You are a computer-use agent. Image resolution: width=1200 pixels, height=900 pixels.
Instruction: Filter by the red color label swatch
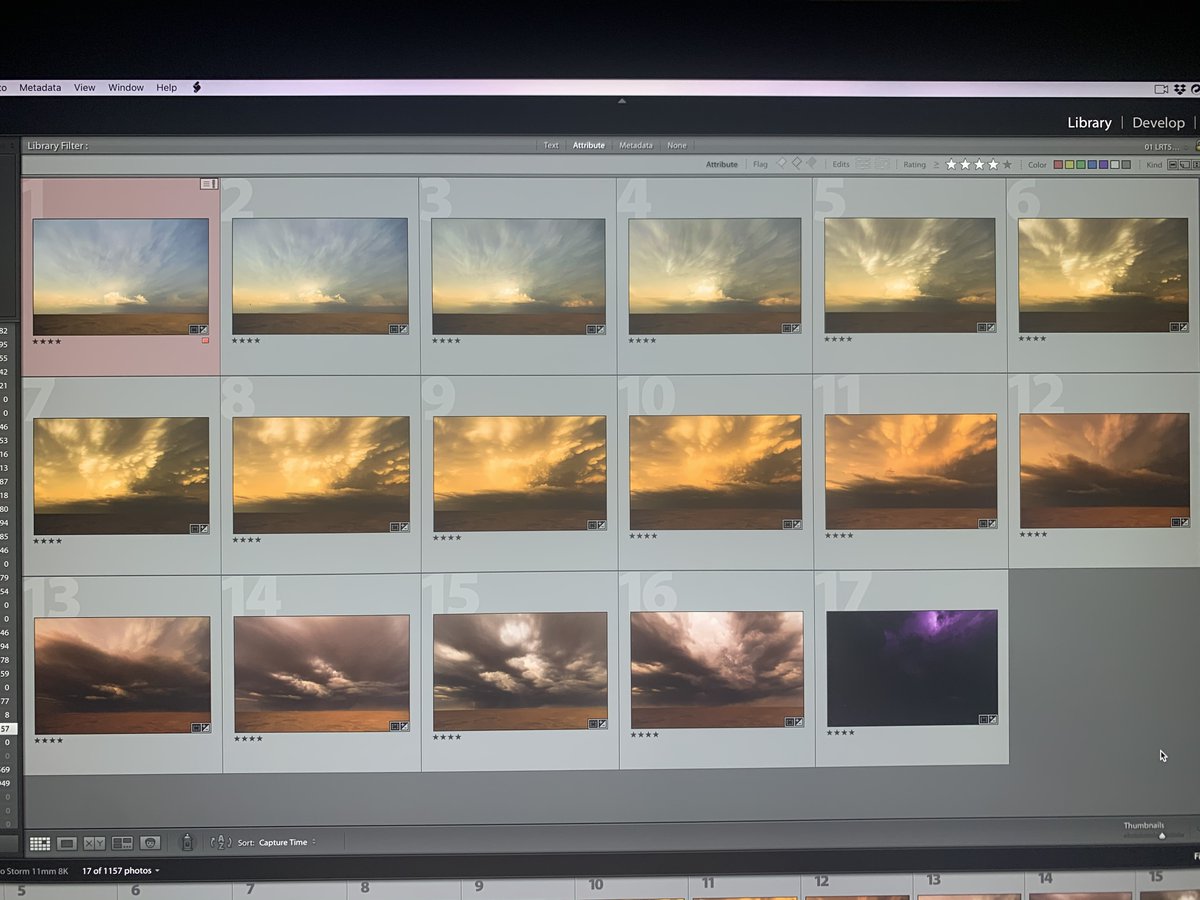1058,165
